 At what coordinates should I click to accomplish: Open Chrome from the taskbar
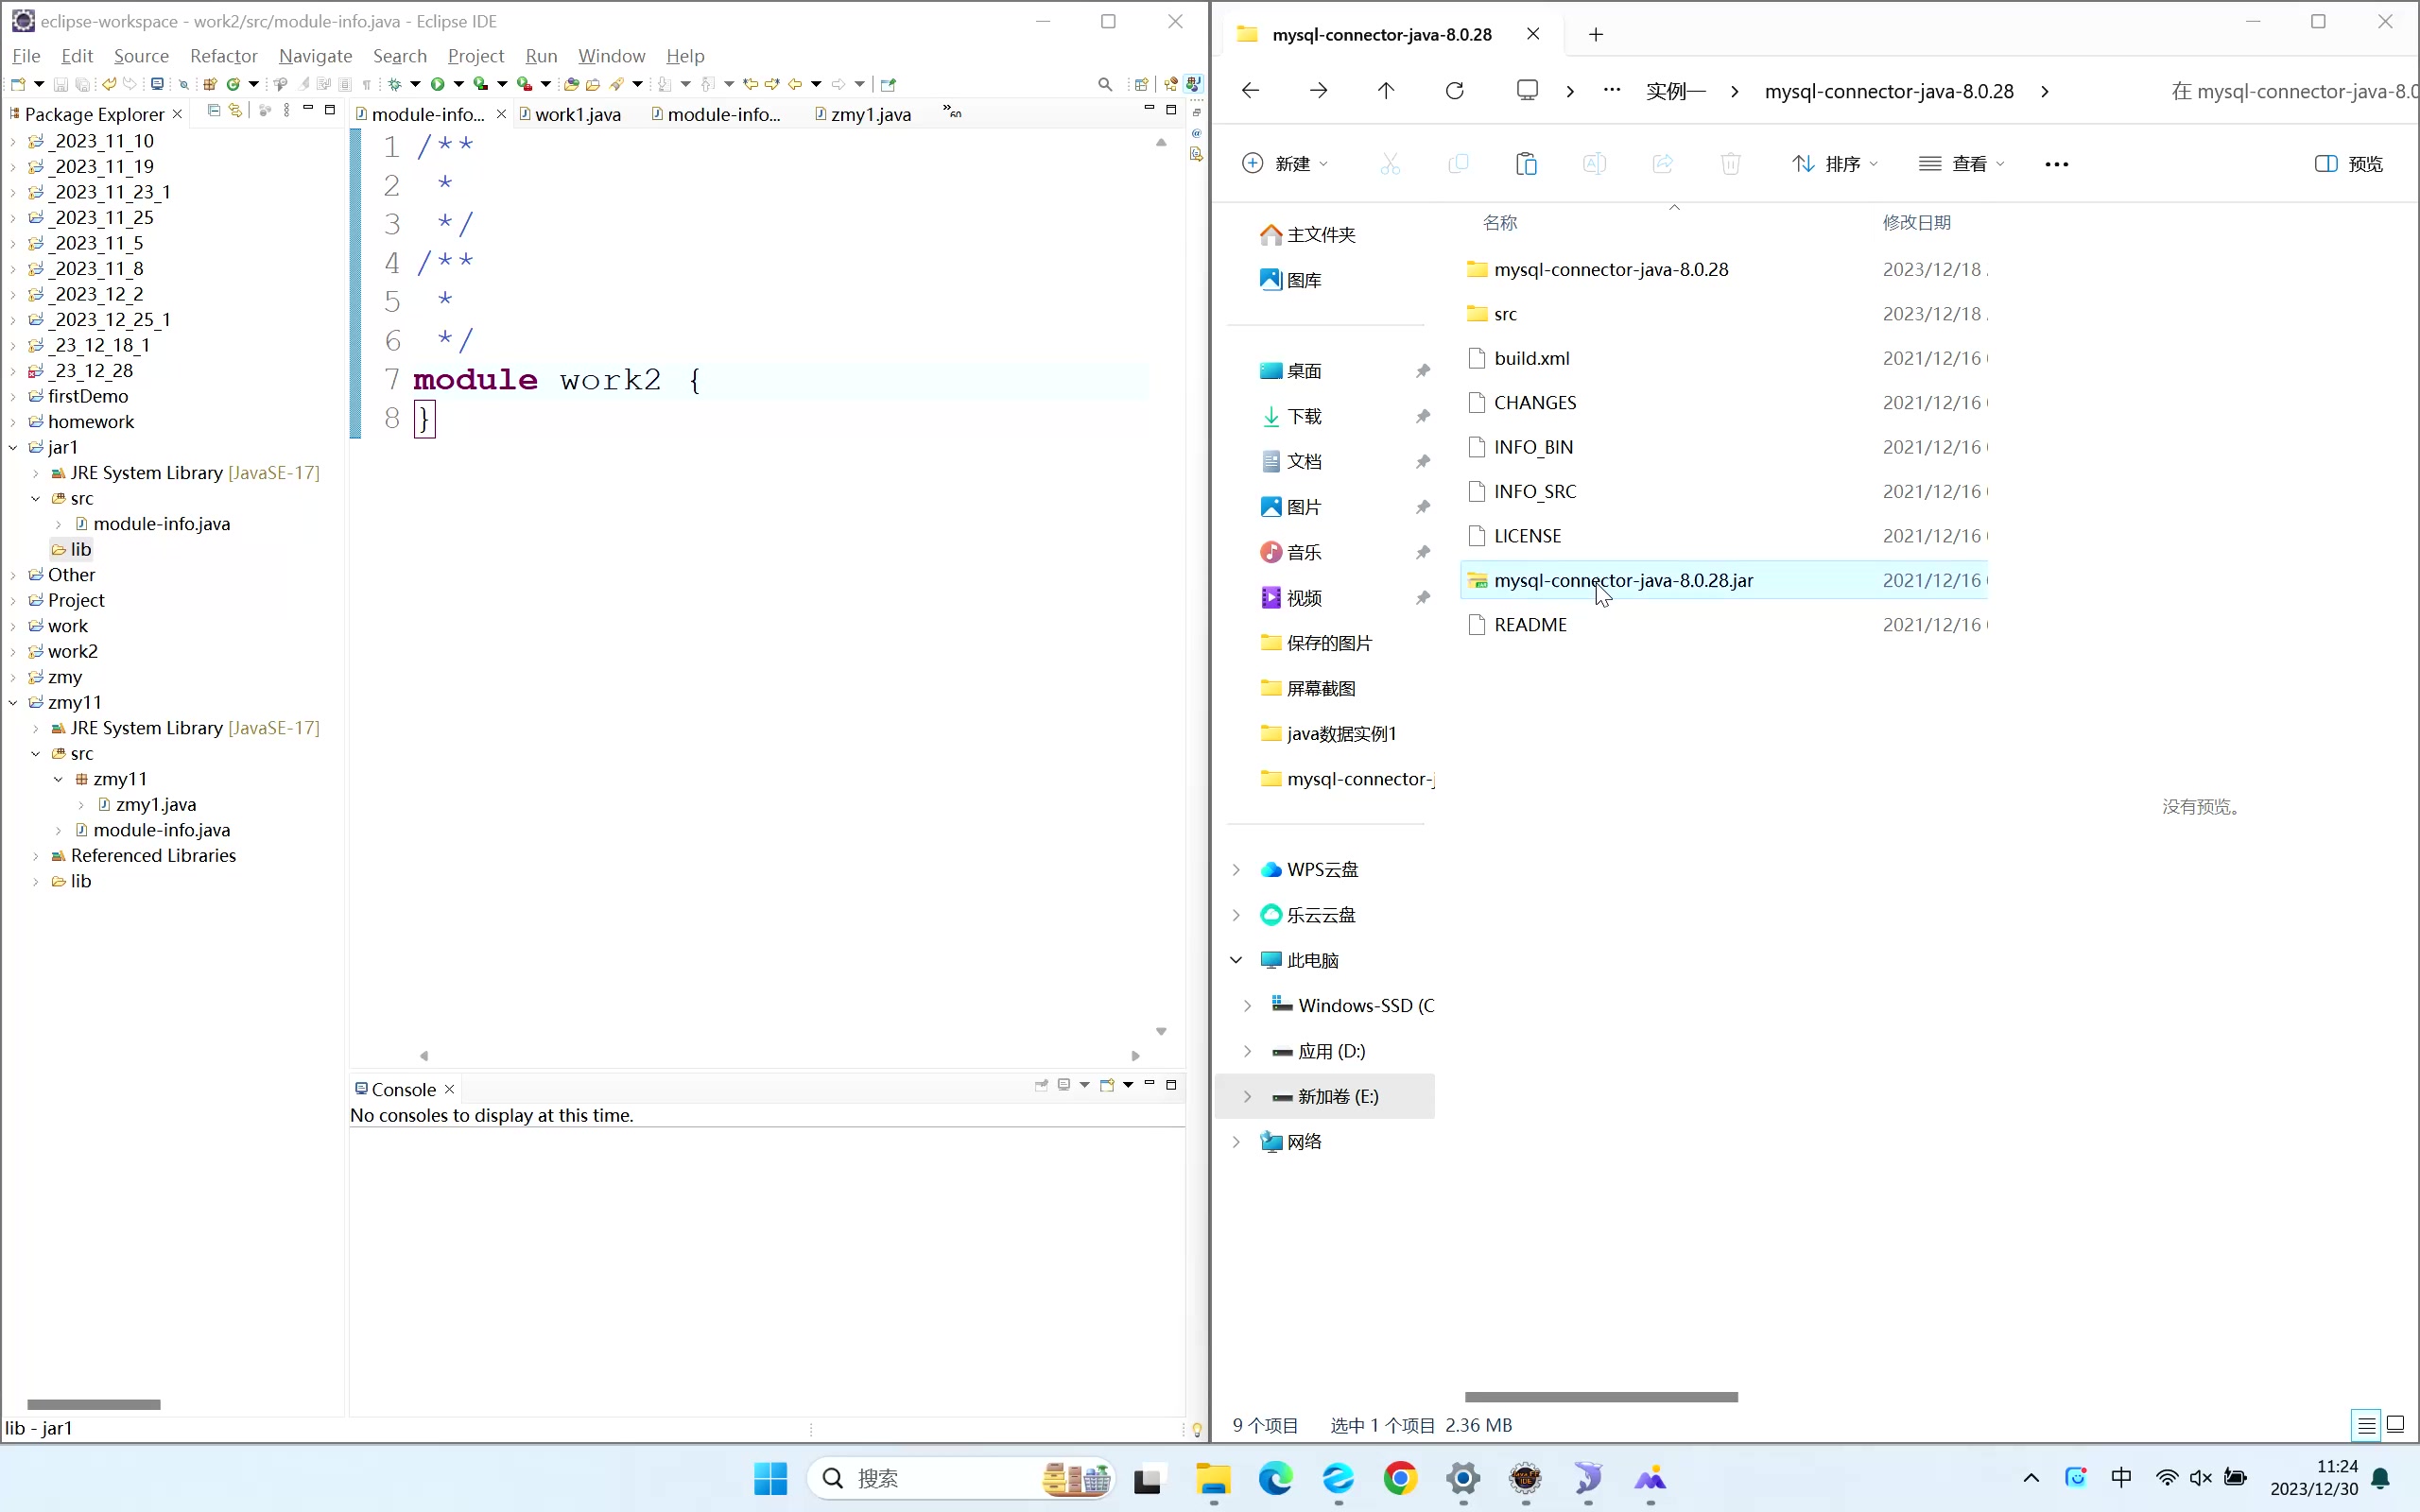[x=1400, y=1478]
